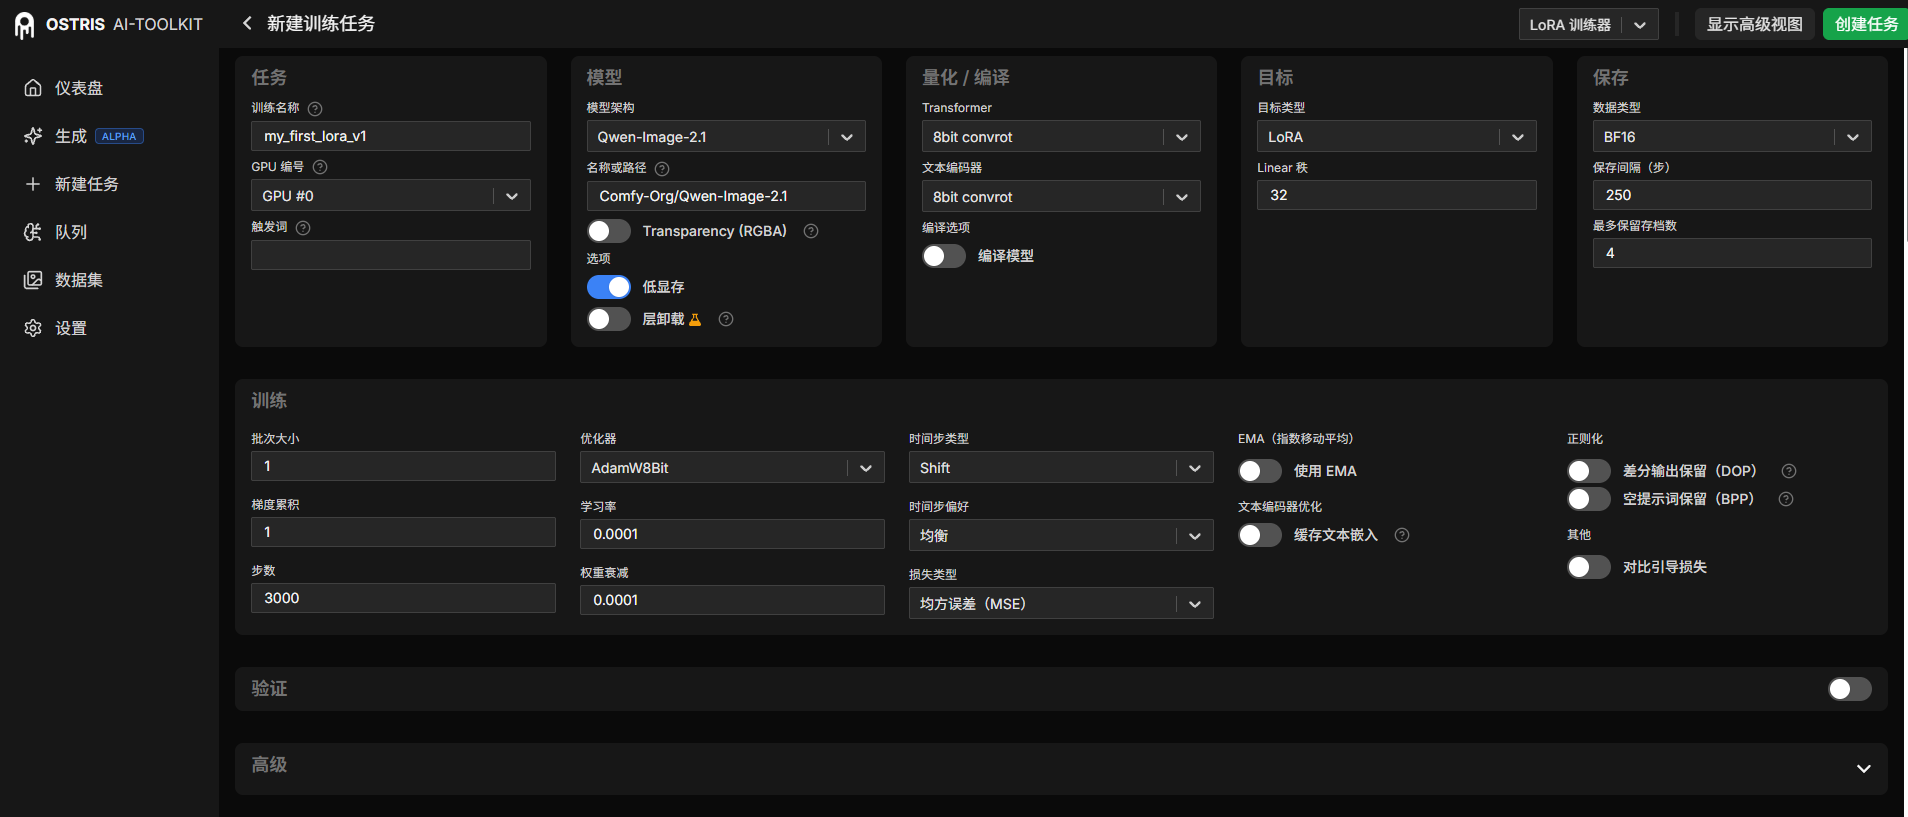This screenshot has height=817, width=1908.
Task: Click the plus icon beside 新建任务
Action: 33,184
